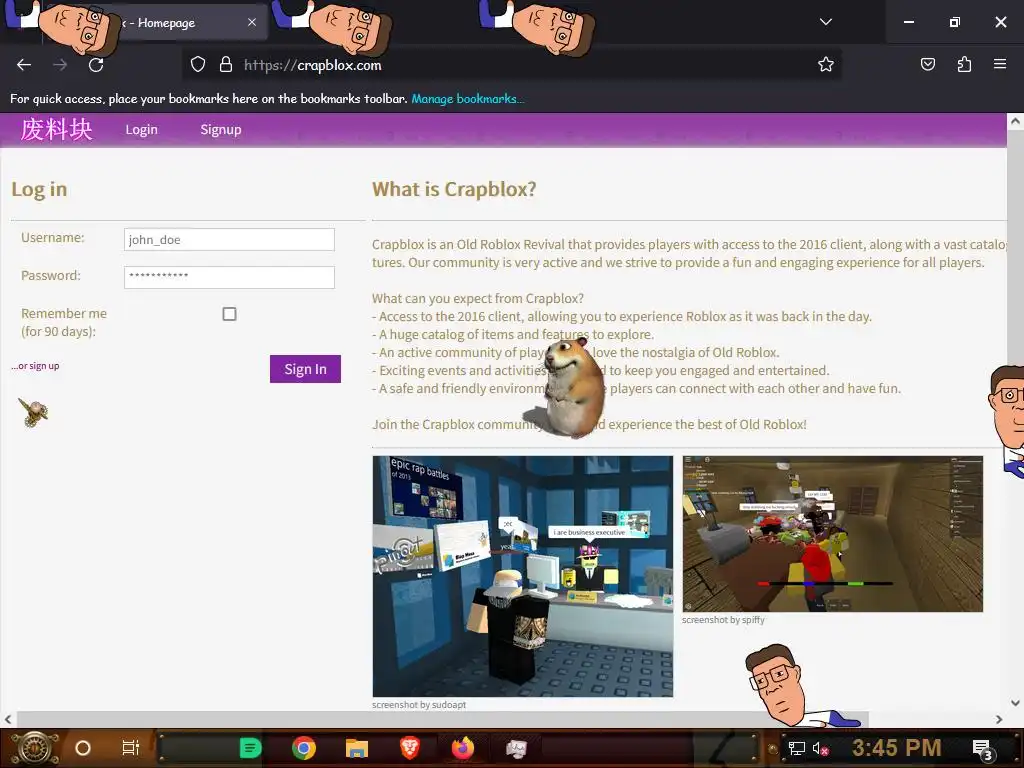Open File Explorer from the taskbar
1024x768 pixels.
coord(357,748)
